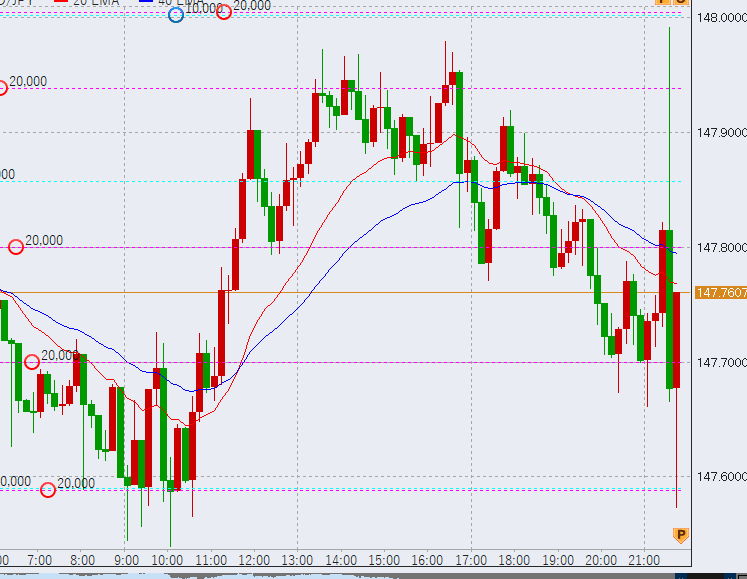The height and width of the screenshot is (579, 747).
Task: Click the 147.6000 price axis label
Action: pyautogui.click(x=721, y=477)
